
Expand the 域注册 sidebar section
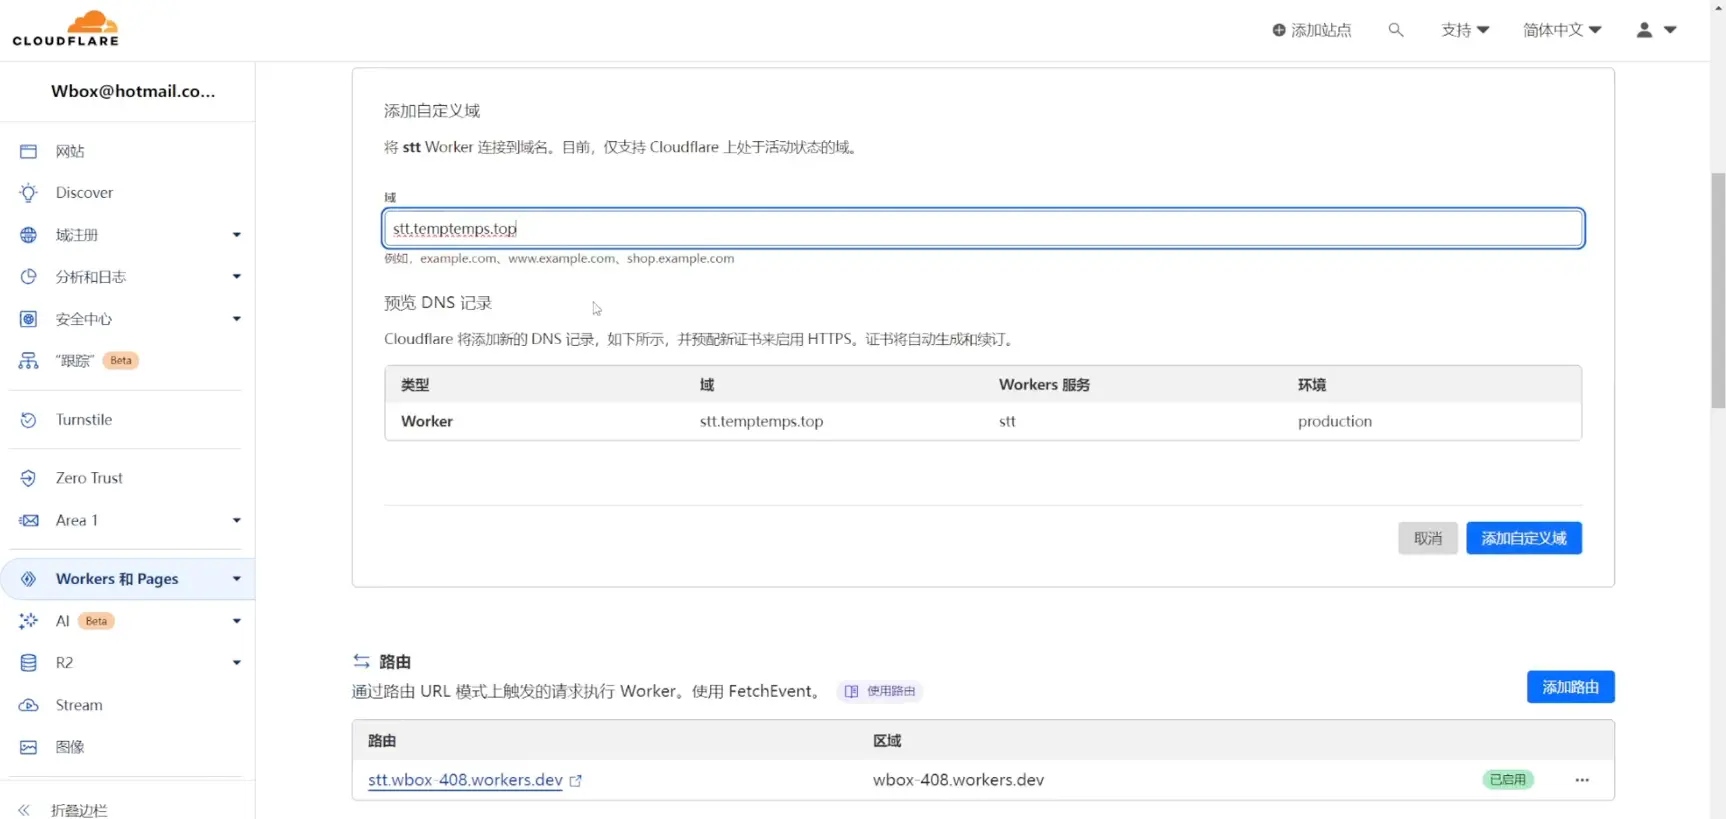coord(237,235)
